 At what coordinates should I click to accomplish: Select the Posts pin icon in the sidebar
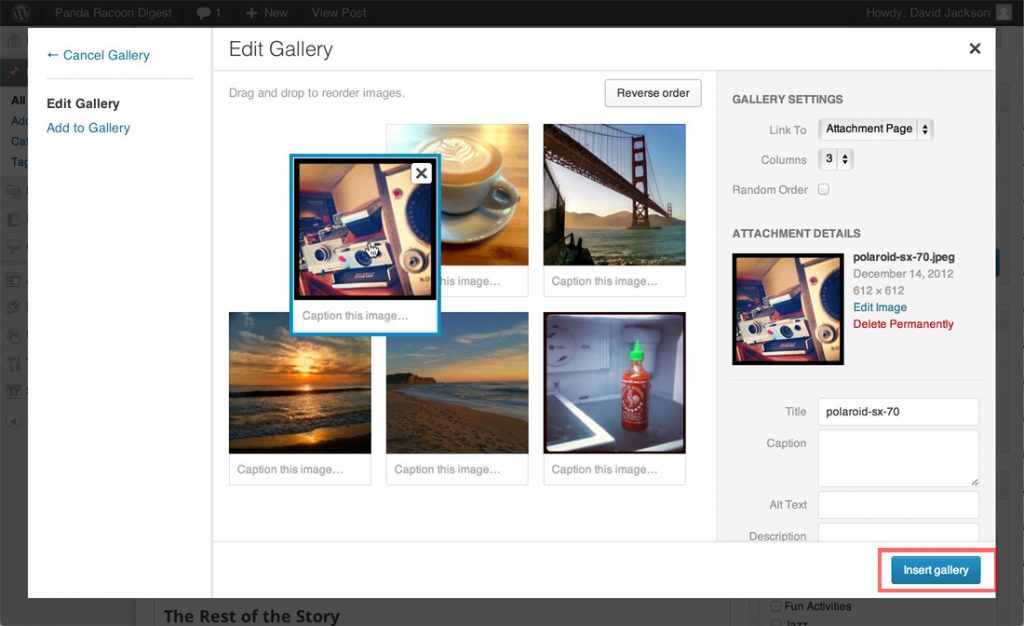(13, 72)
